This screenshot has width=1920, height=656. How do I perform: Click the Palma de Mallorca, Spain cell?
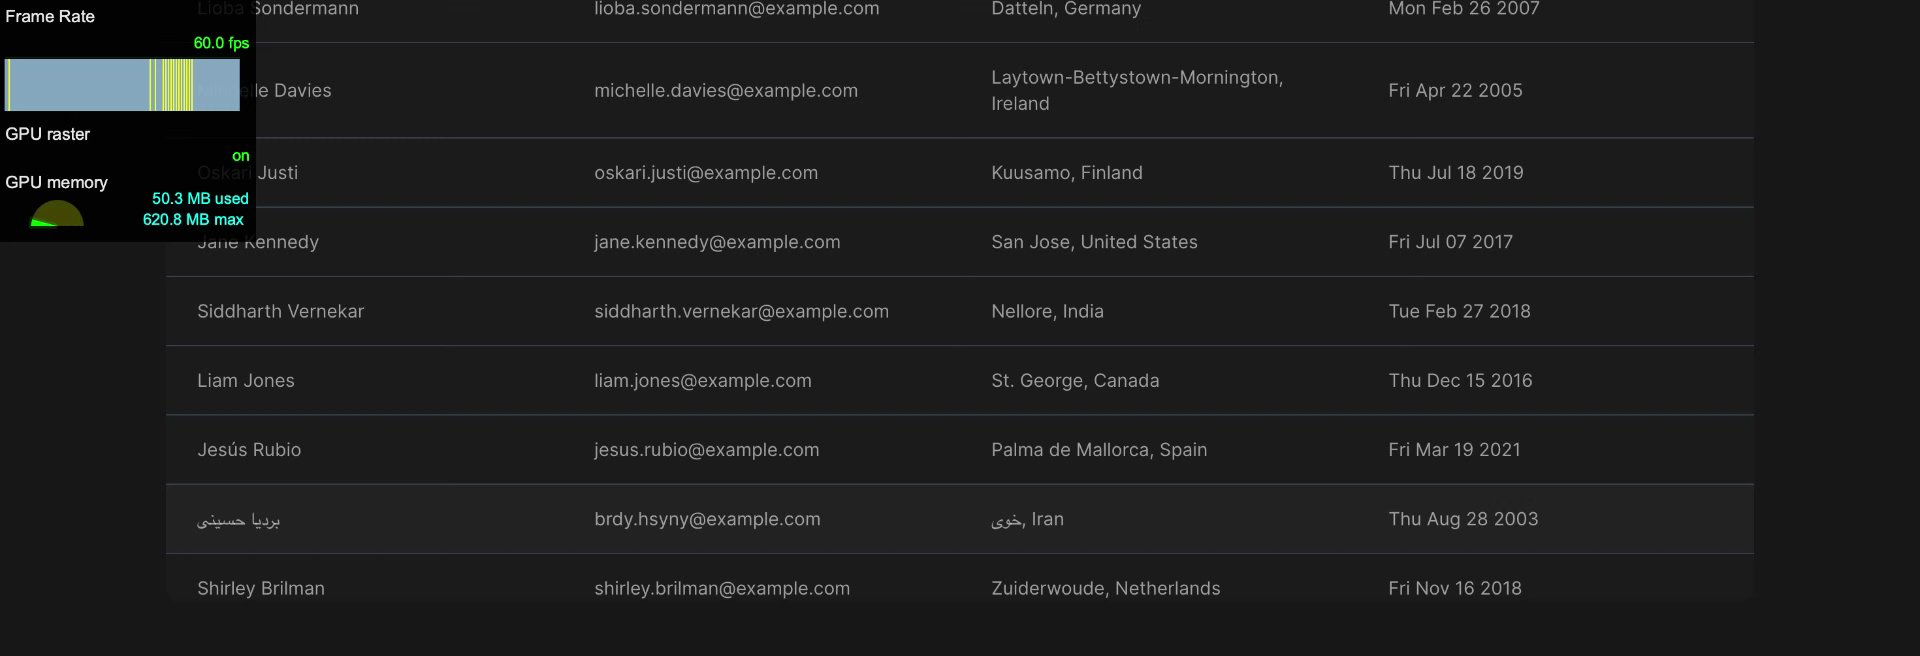pyautogui.click(x=1098, y=450)
